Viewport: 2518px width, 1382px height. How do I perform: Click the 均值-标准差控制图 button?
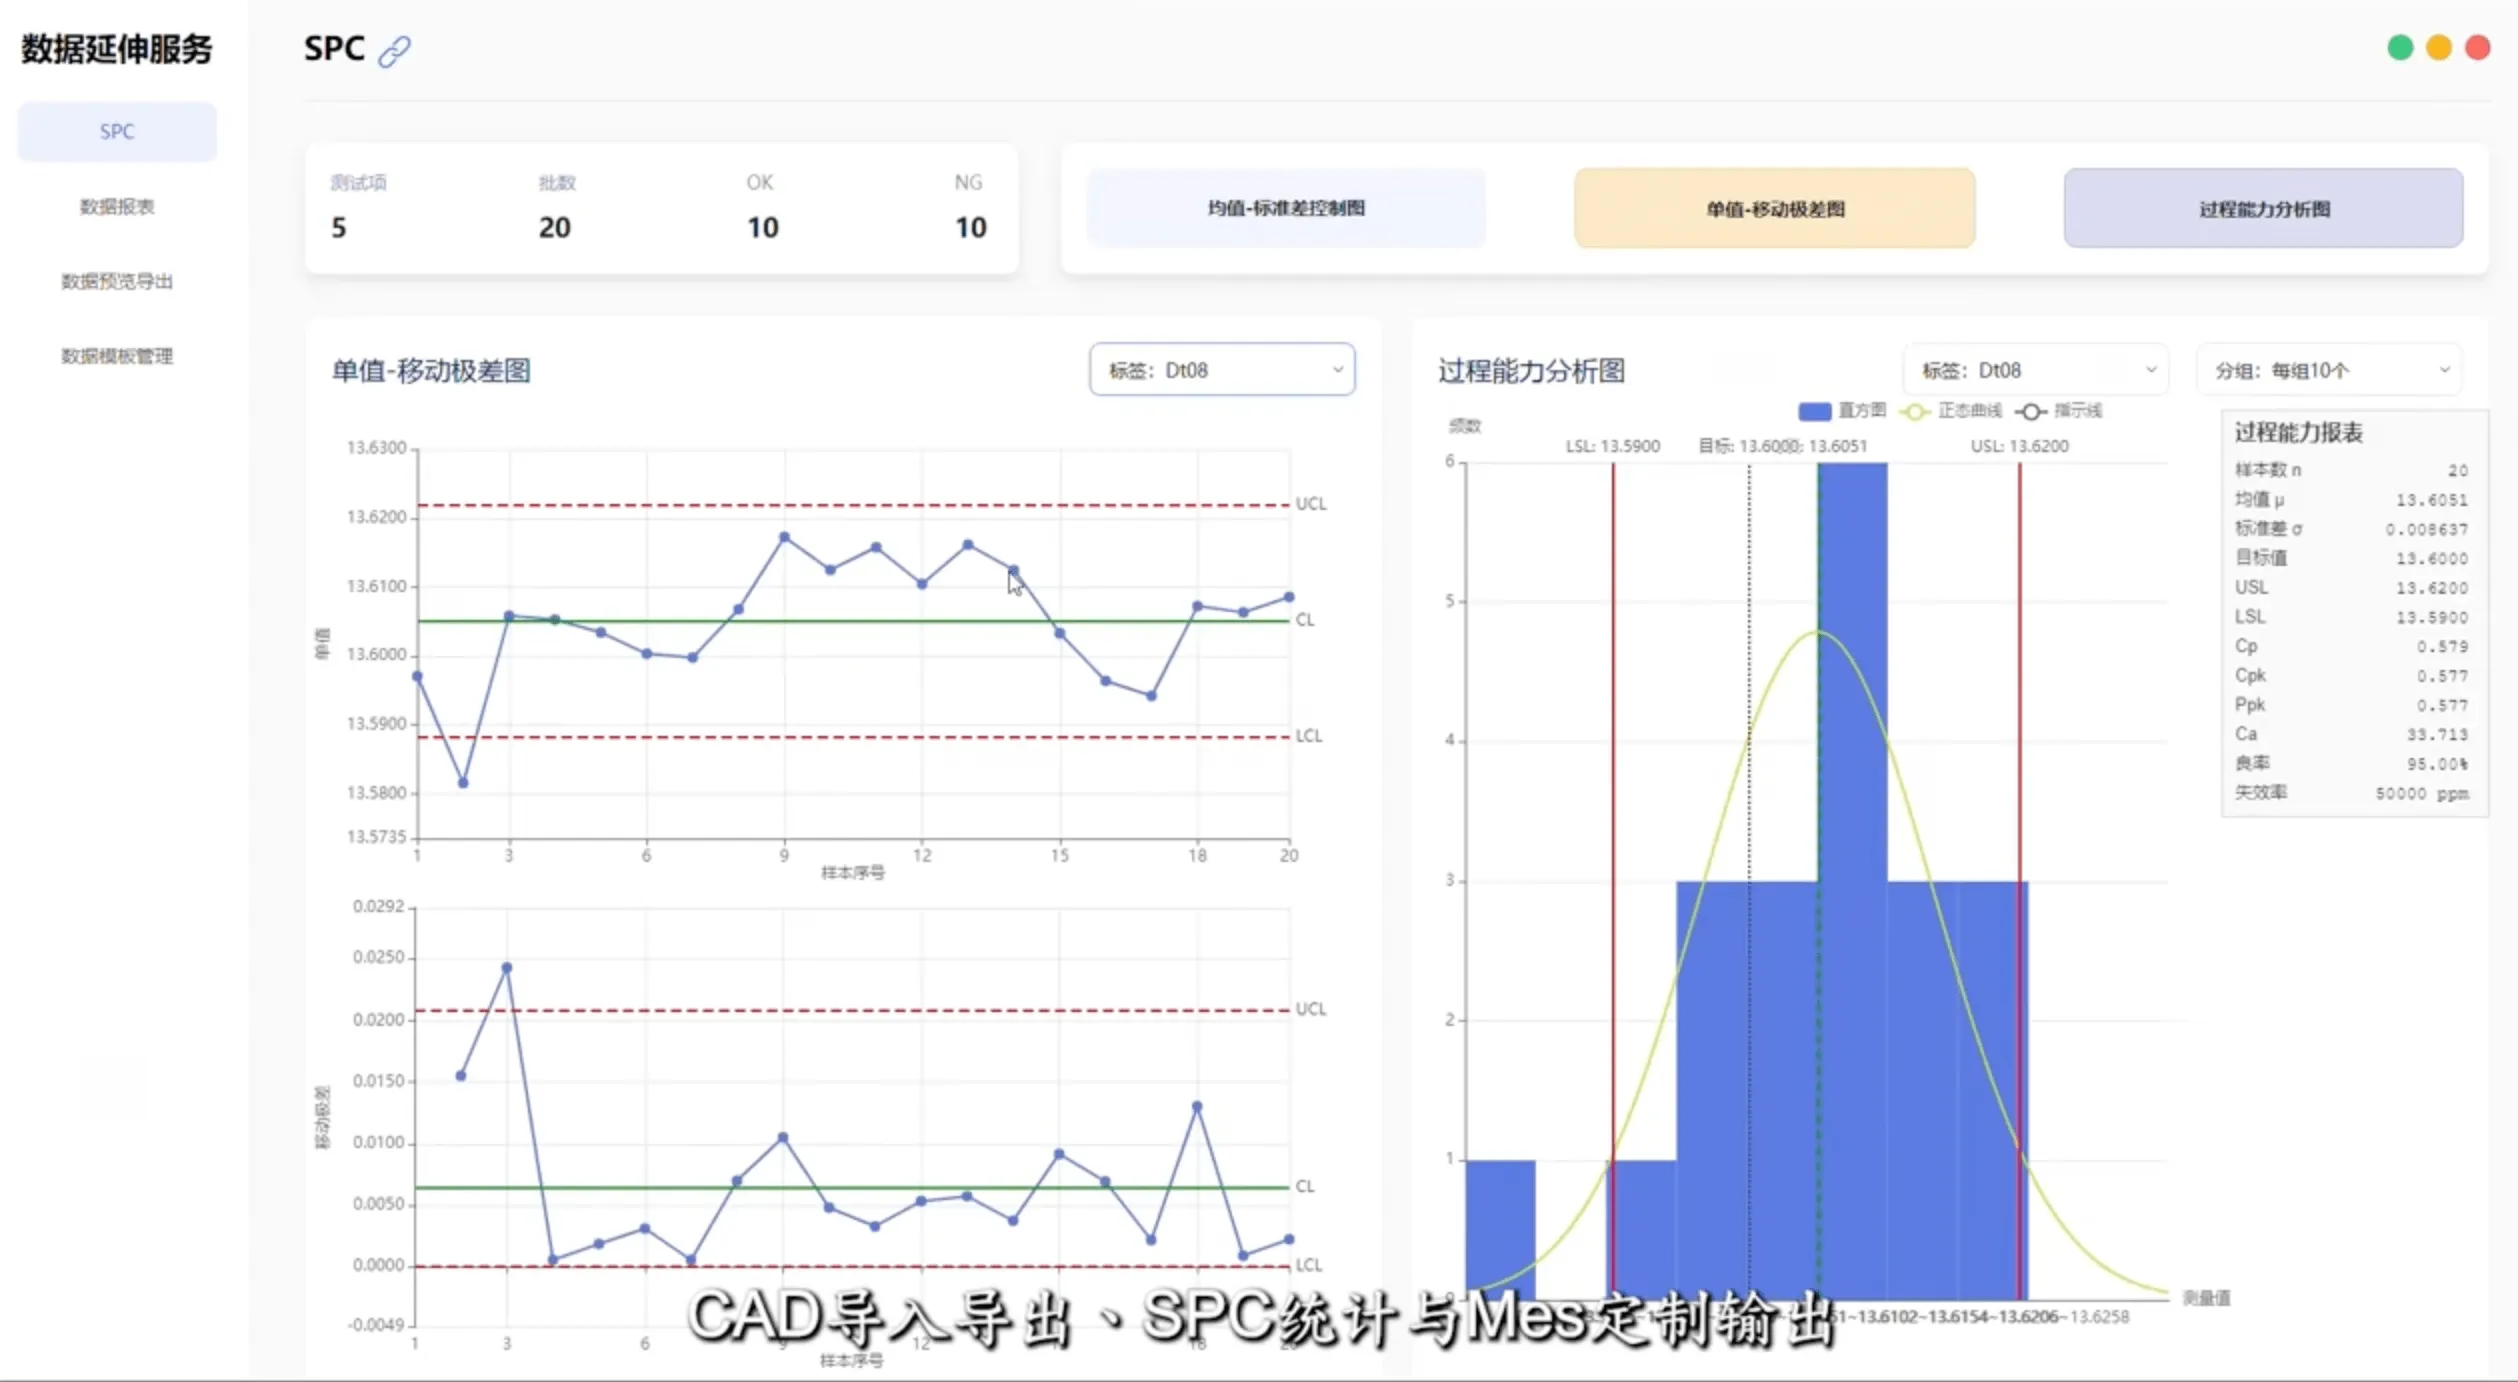[x=1286, y=208]
